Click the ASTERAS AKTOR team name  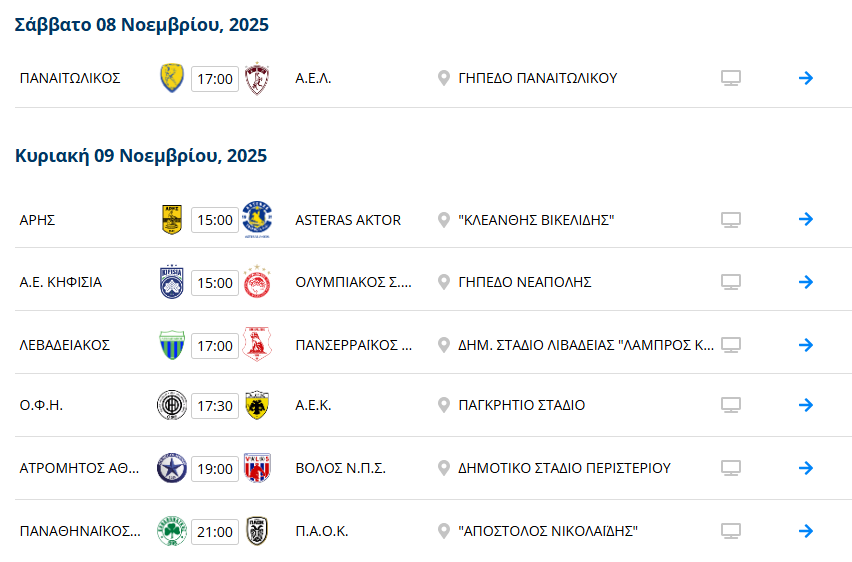pos(348,220)
